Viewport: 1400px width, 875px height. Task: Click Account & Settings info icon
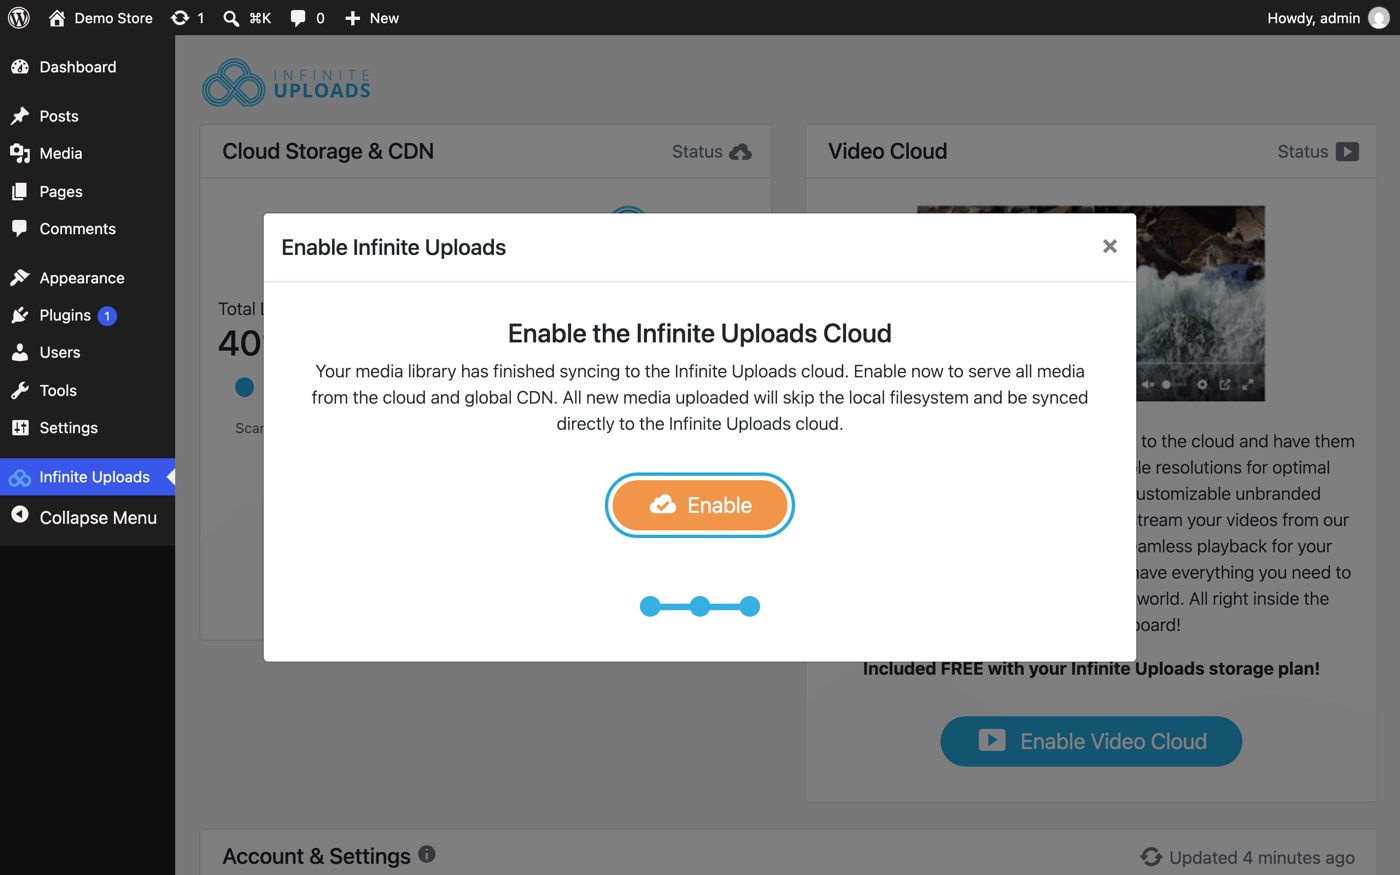point(427,854)
